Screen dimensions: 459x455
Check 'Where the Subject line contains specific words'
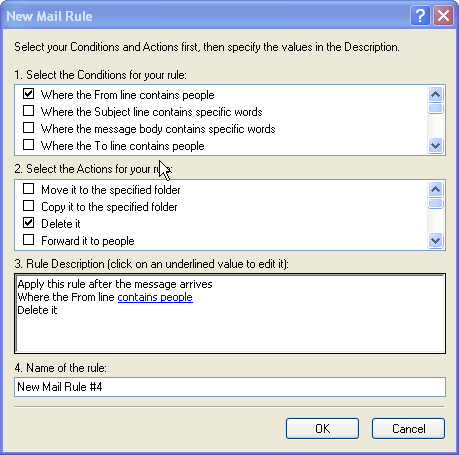coord(29,111)
